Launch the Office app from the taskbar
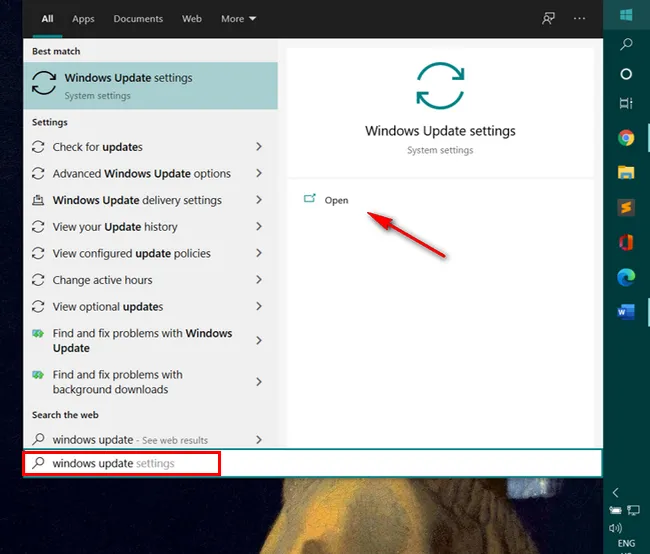 (626, 242)
